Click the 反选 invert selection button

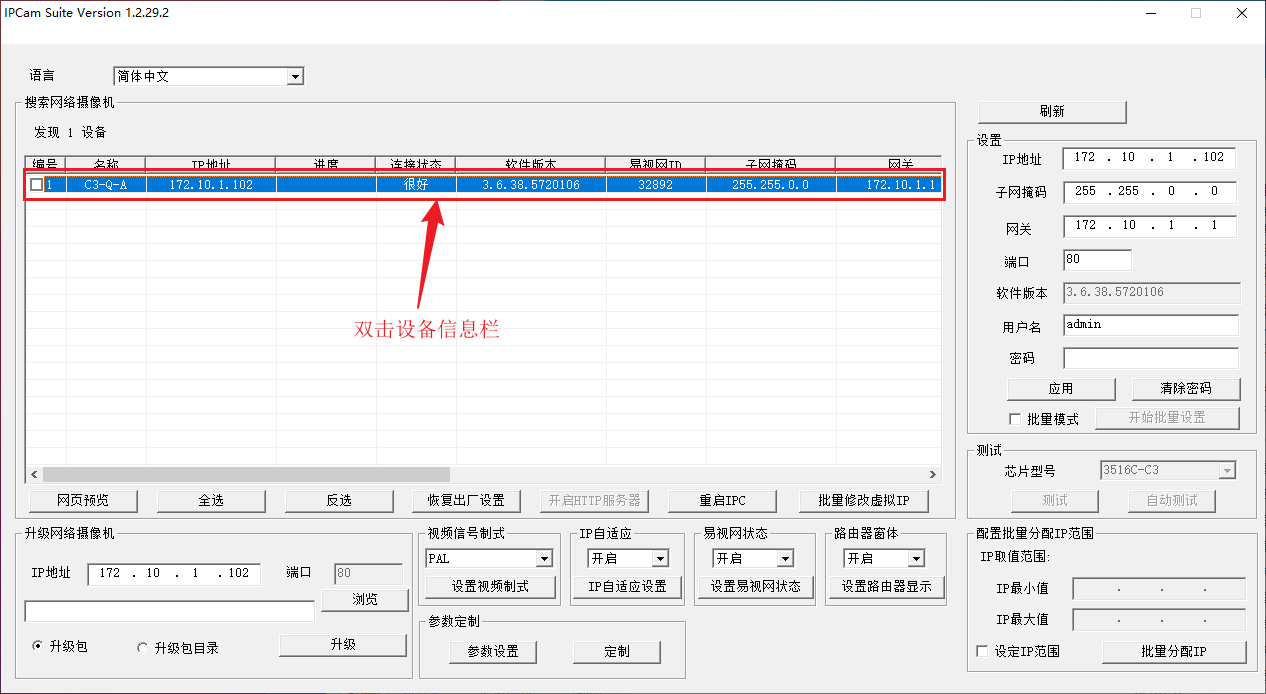[x=339, y=501]
